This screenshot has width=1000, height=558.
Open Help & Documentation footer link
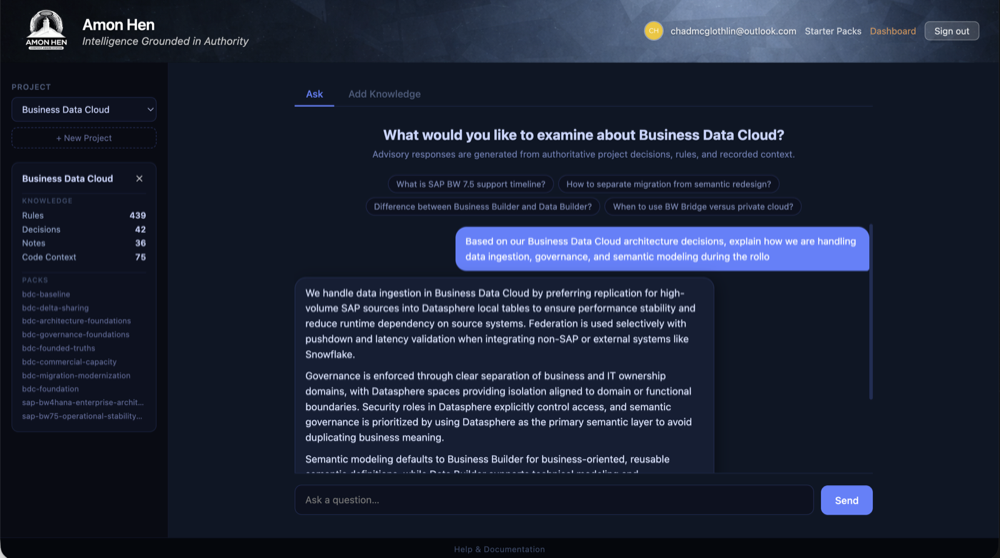click(x=499, y=549)
